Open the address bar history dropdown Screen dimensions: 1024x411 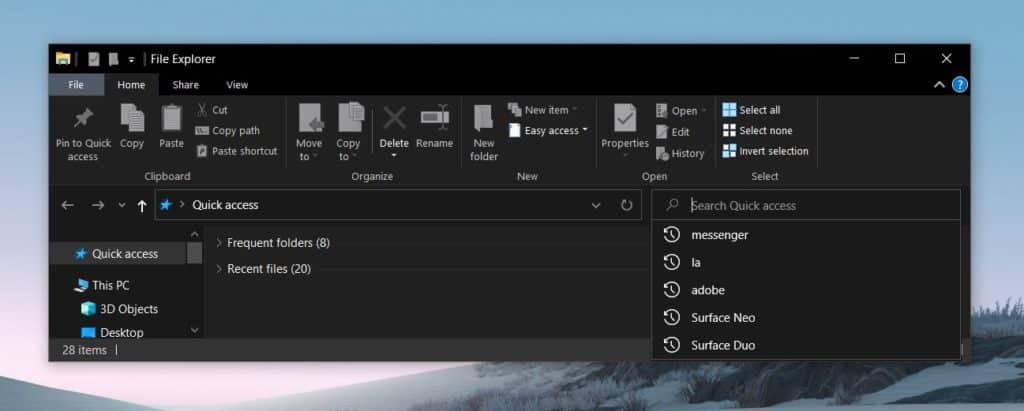point(596,205)
